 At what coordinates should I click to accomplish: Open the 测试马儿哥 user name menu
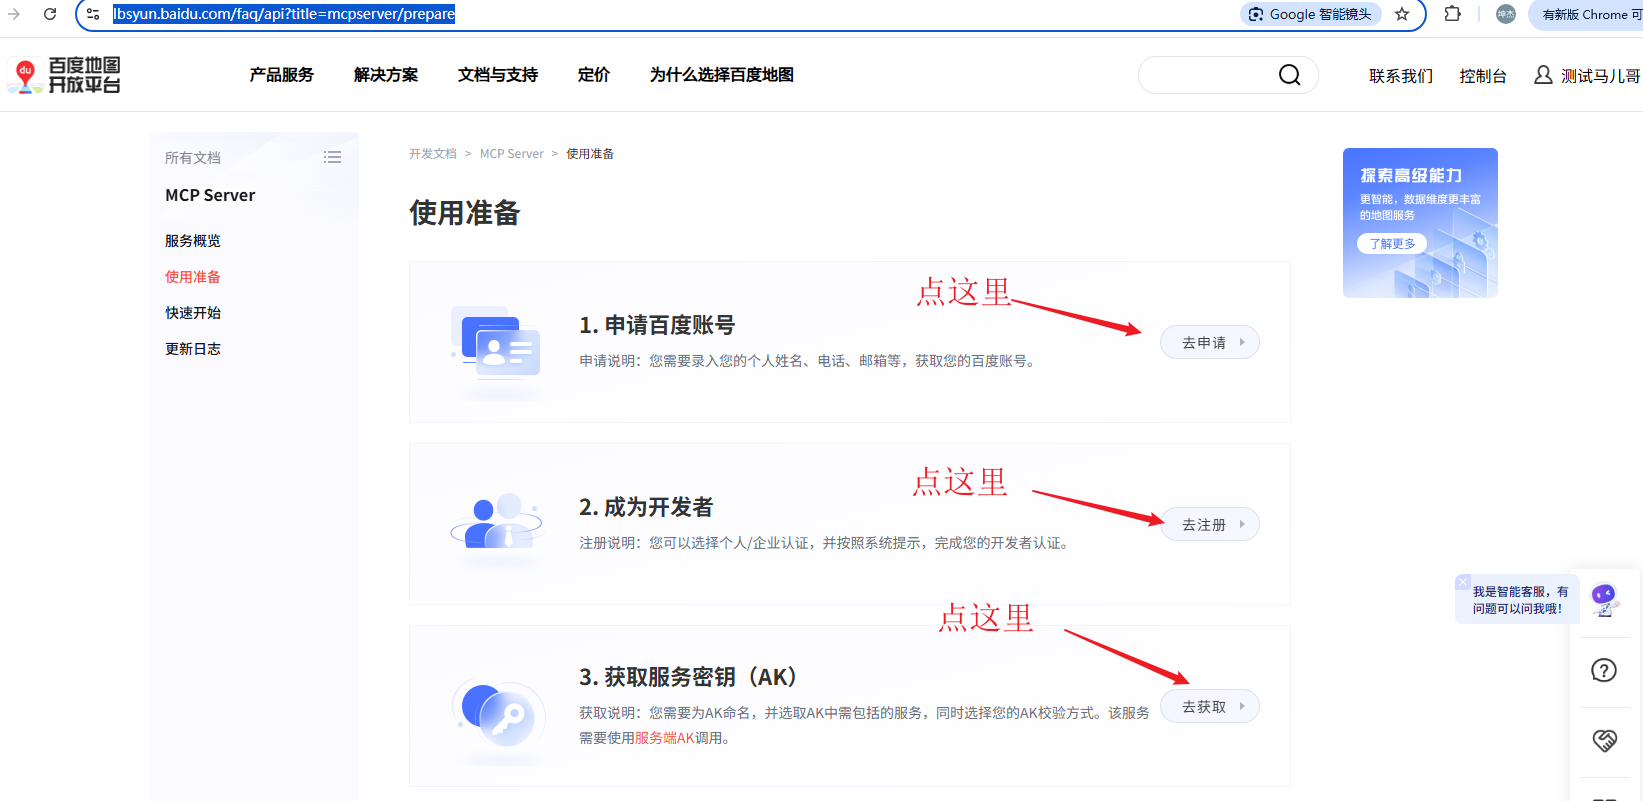pyautogui.click(x=1600, y=76)
